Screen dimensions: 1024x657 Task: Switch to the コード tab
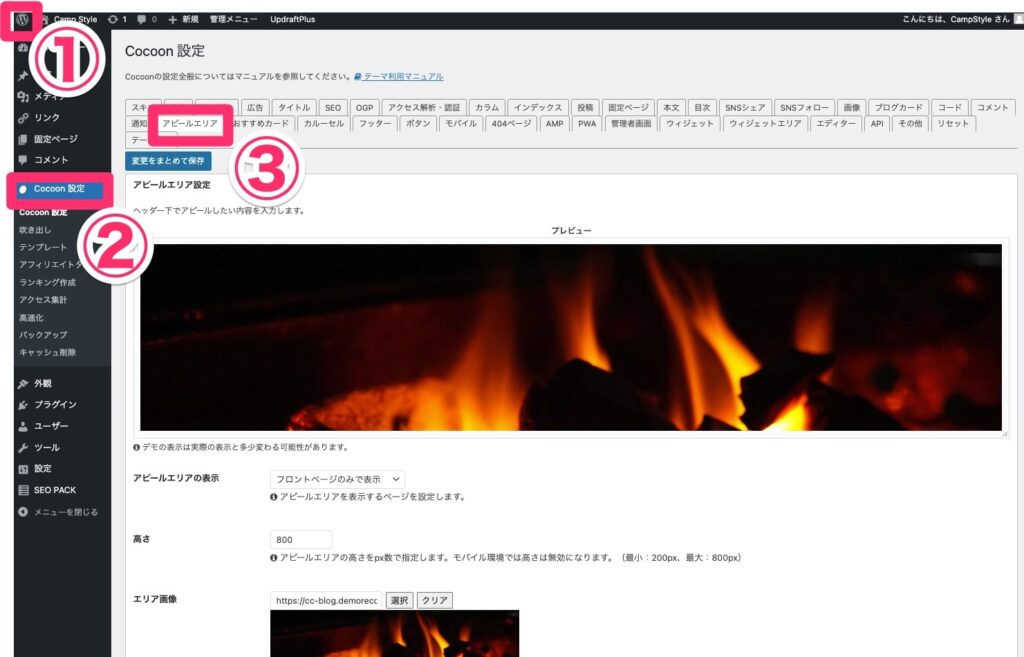(950, 108)
